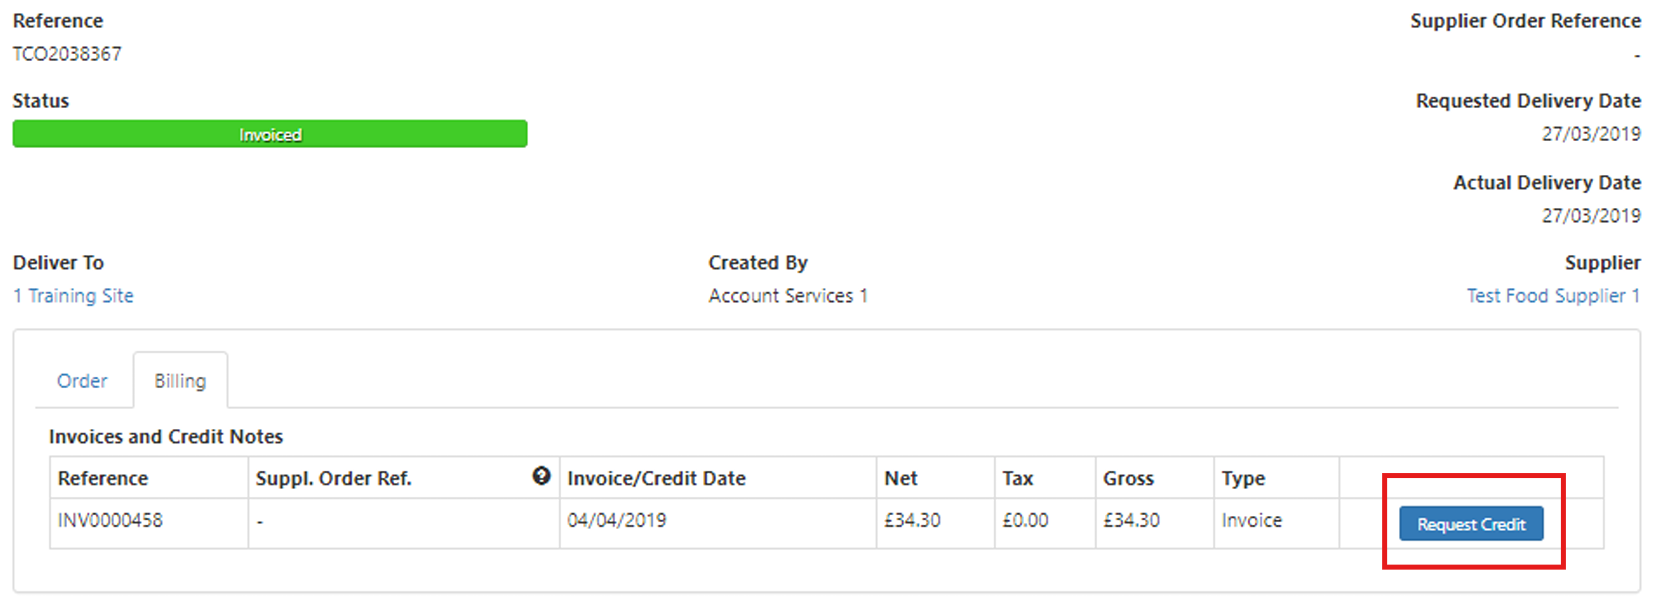The image size is (1657, 601).
Task: Click the Suppl. Order Ref. column header
Action: 333,478
